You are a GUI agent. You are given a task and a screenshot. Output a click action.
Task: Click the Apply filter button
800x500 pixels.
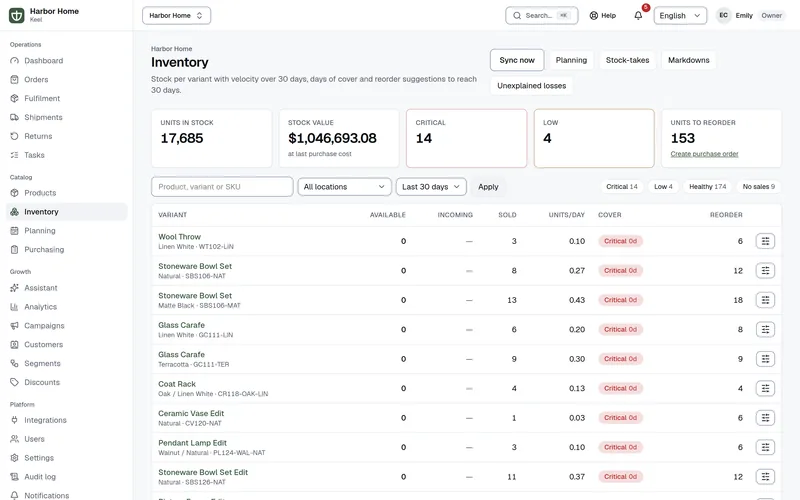(x=488, y=187)
